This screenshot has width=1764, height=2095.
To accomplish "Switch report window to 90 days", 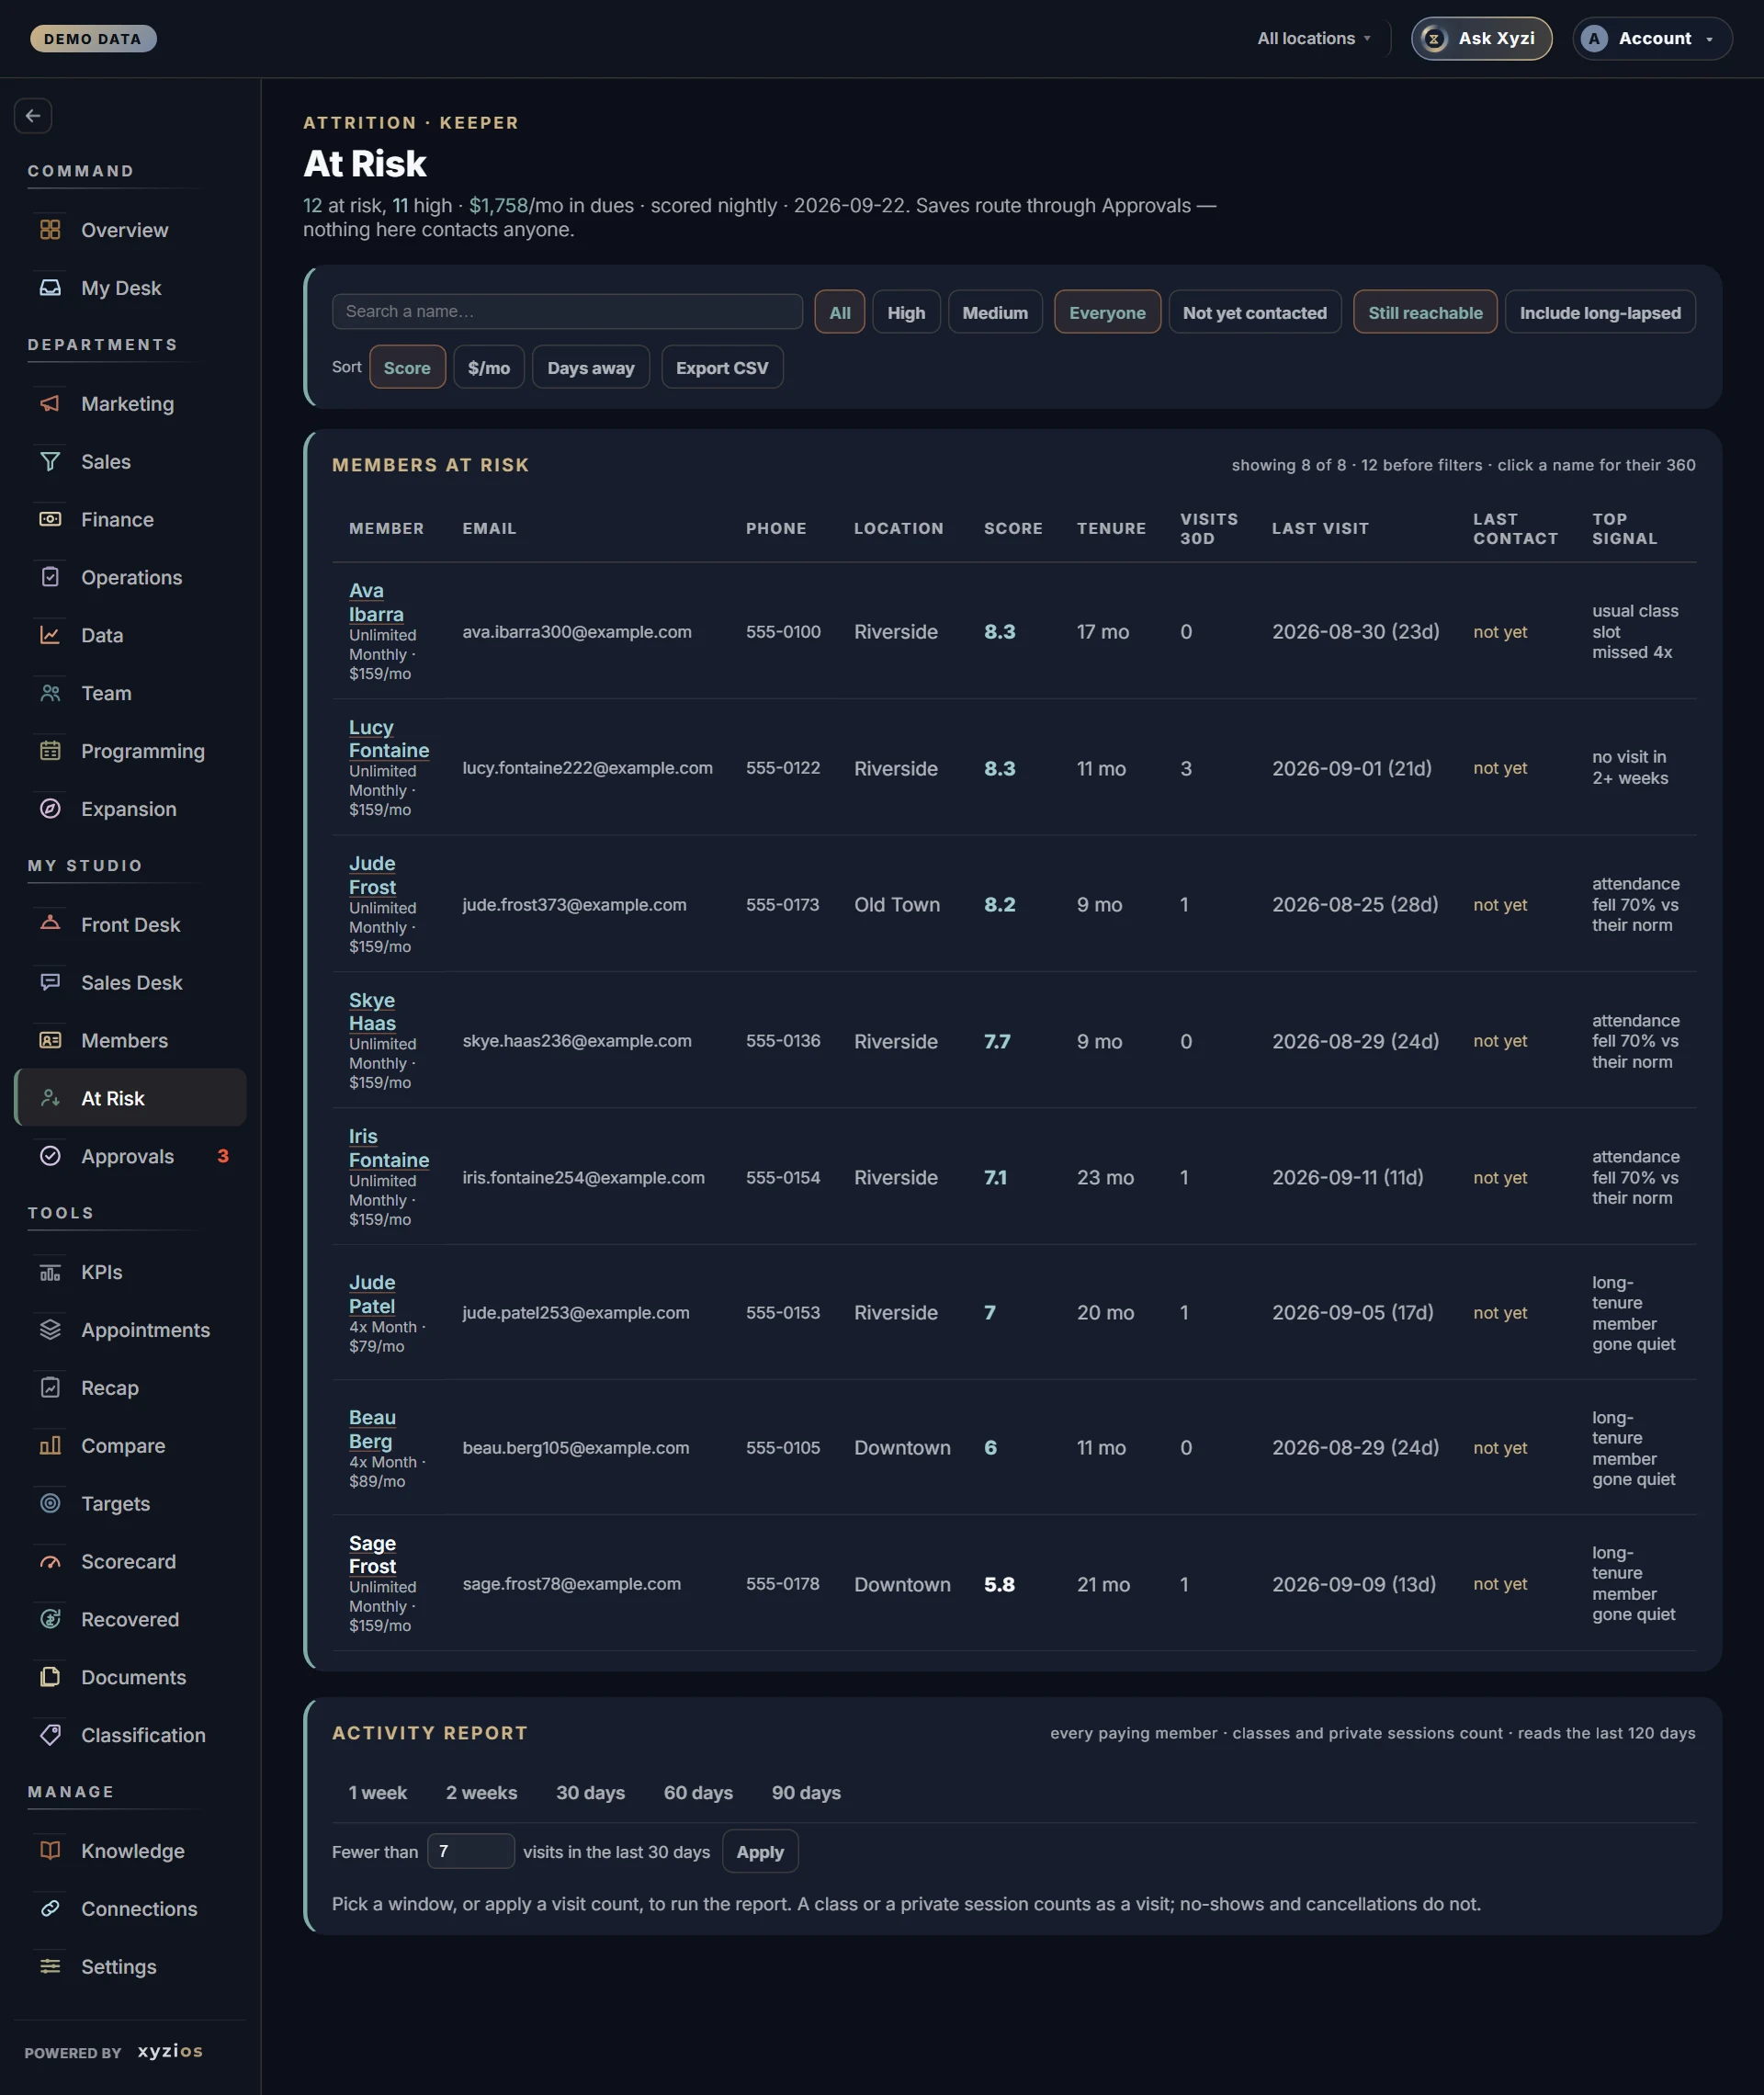I will point(806,1793).
